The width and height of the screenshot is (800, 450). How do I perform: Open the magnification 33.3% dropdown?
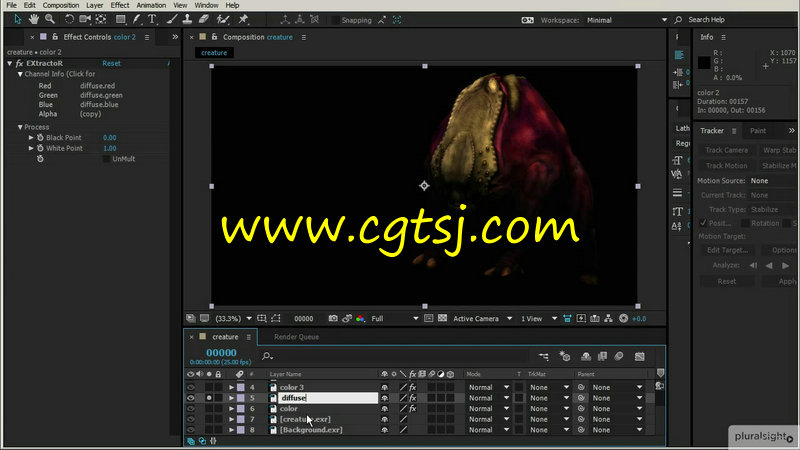tap(233, 318)
